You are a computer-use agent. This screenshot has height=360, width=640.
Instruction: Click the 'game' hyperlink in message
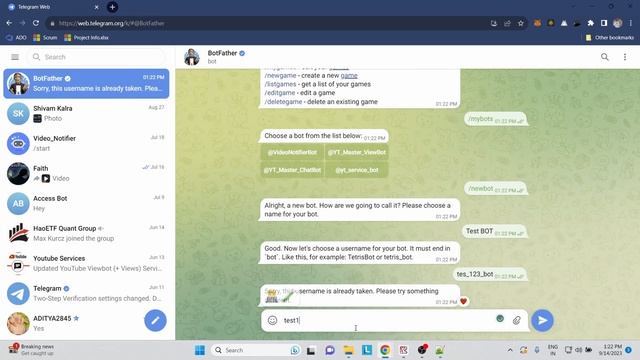[x=349, y=76]
